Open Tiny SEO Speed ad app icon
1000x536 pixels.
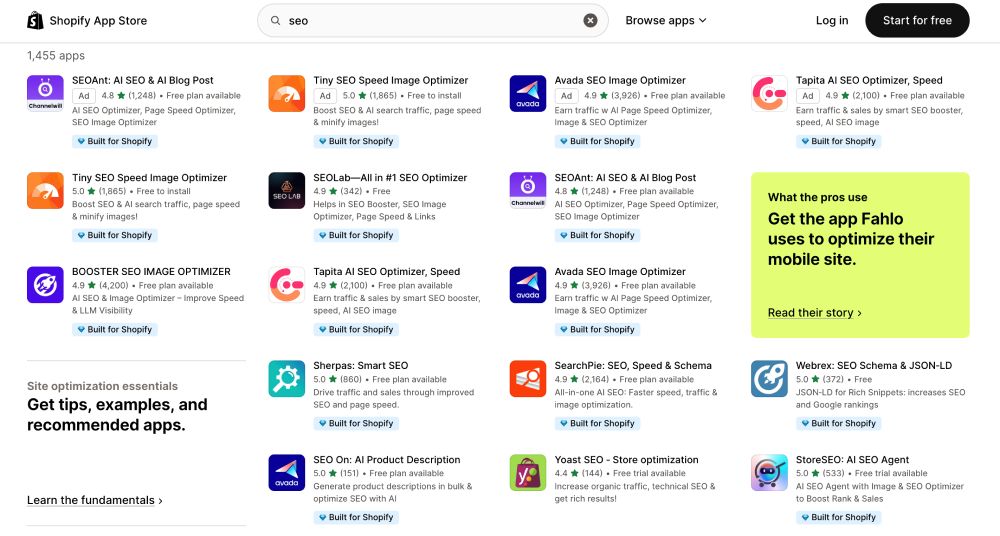tap(286, 93)
